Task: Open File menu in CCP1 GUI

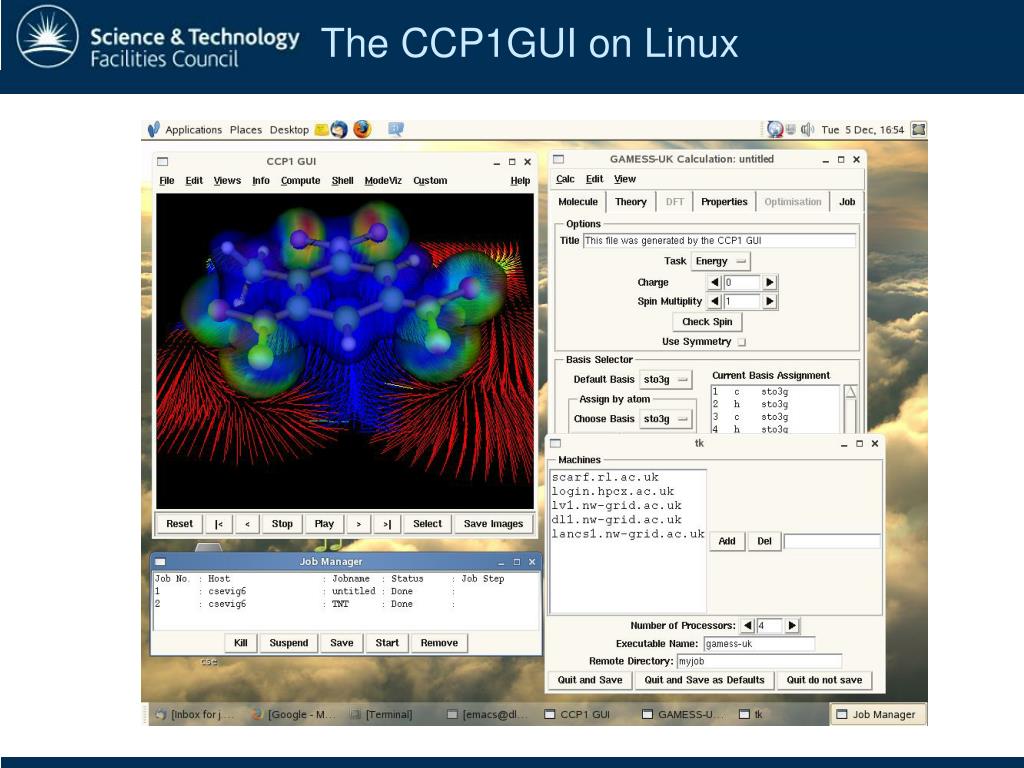Action: pyautogui.click(x=167, y=181)
